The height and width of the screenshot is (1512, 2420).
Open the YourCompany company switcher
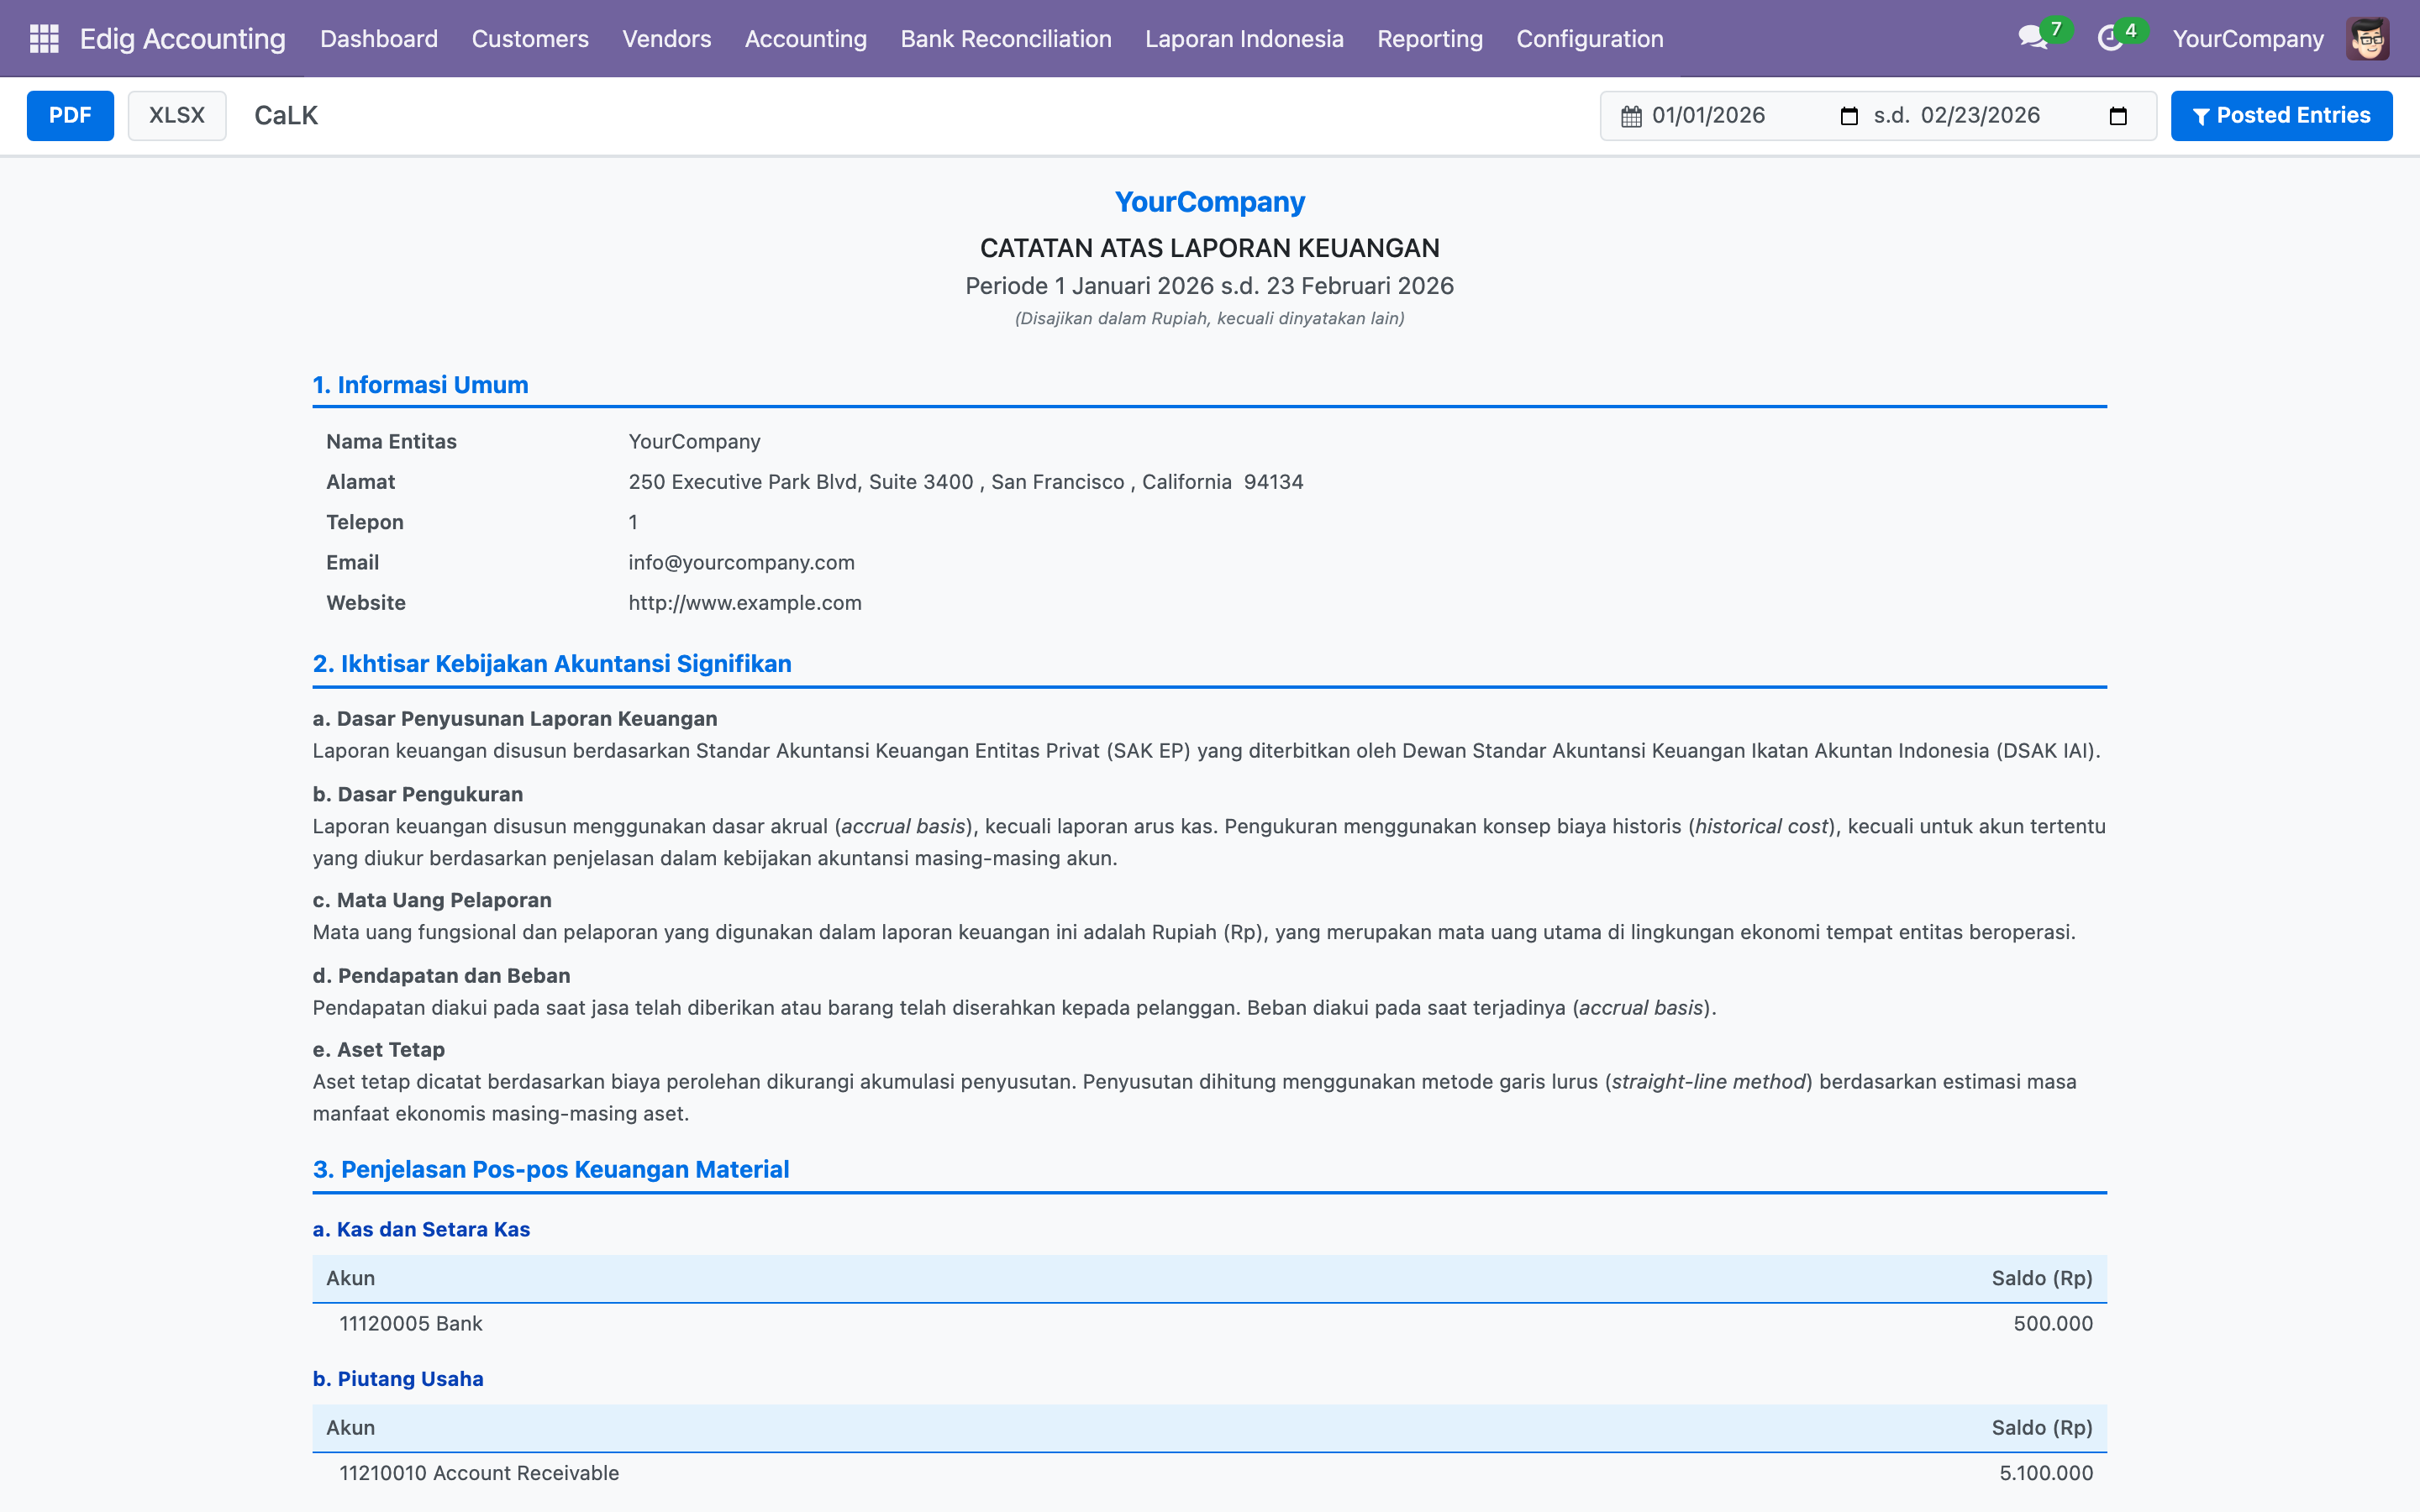pos(2247,39)
